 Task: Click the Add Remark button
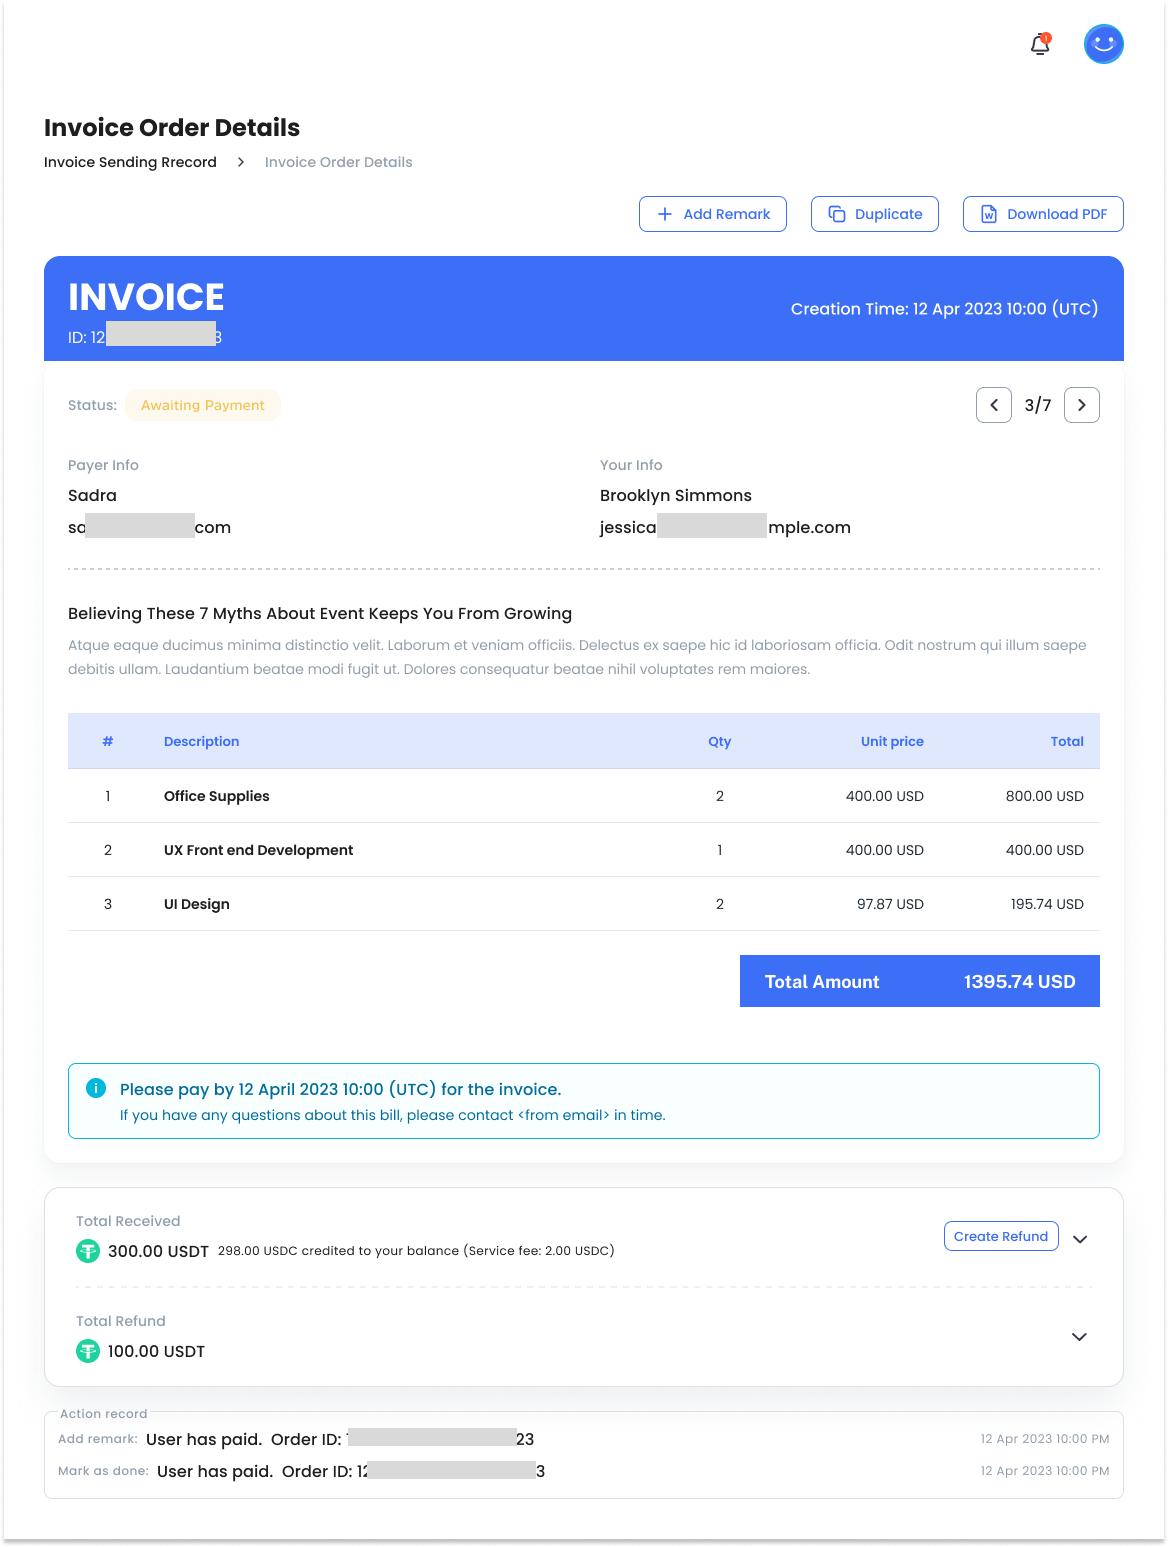[x=713, y=214]
